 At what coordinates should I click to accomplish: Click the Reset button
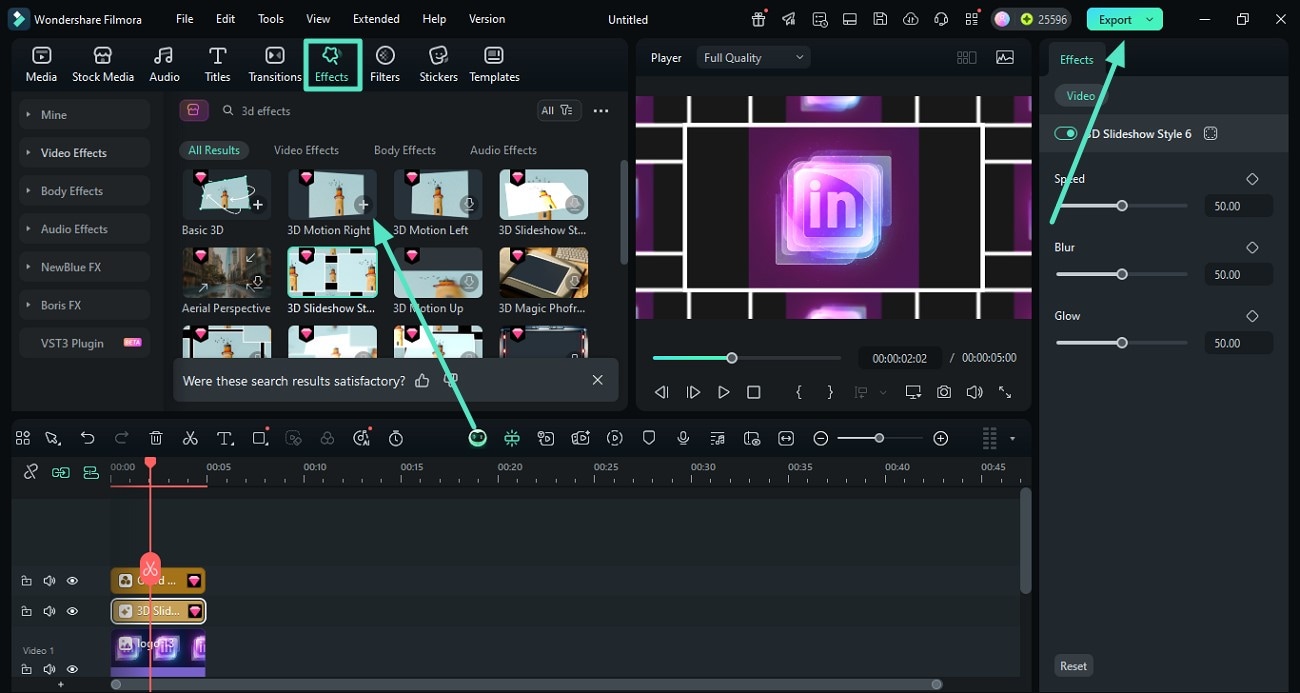[1073, 666]
